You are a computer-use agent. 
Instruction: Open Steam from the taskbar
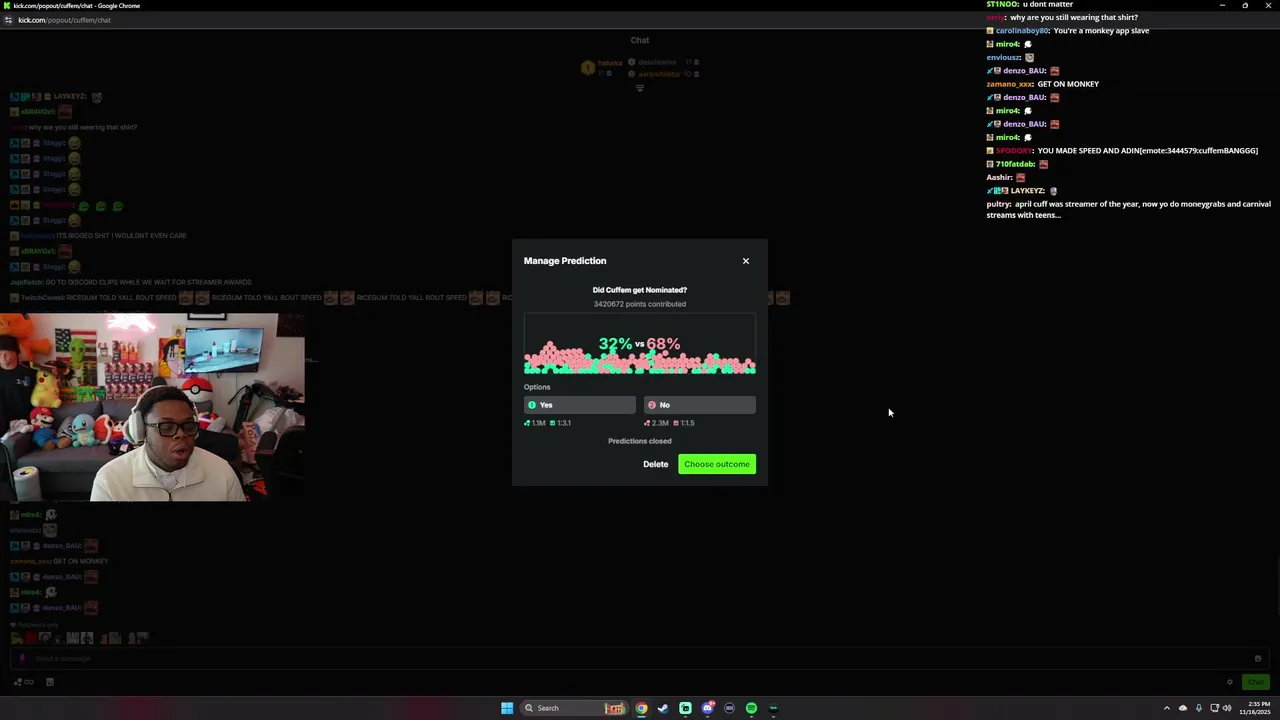tap(663, 708)
